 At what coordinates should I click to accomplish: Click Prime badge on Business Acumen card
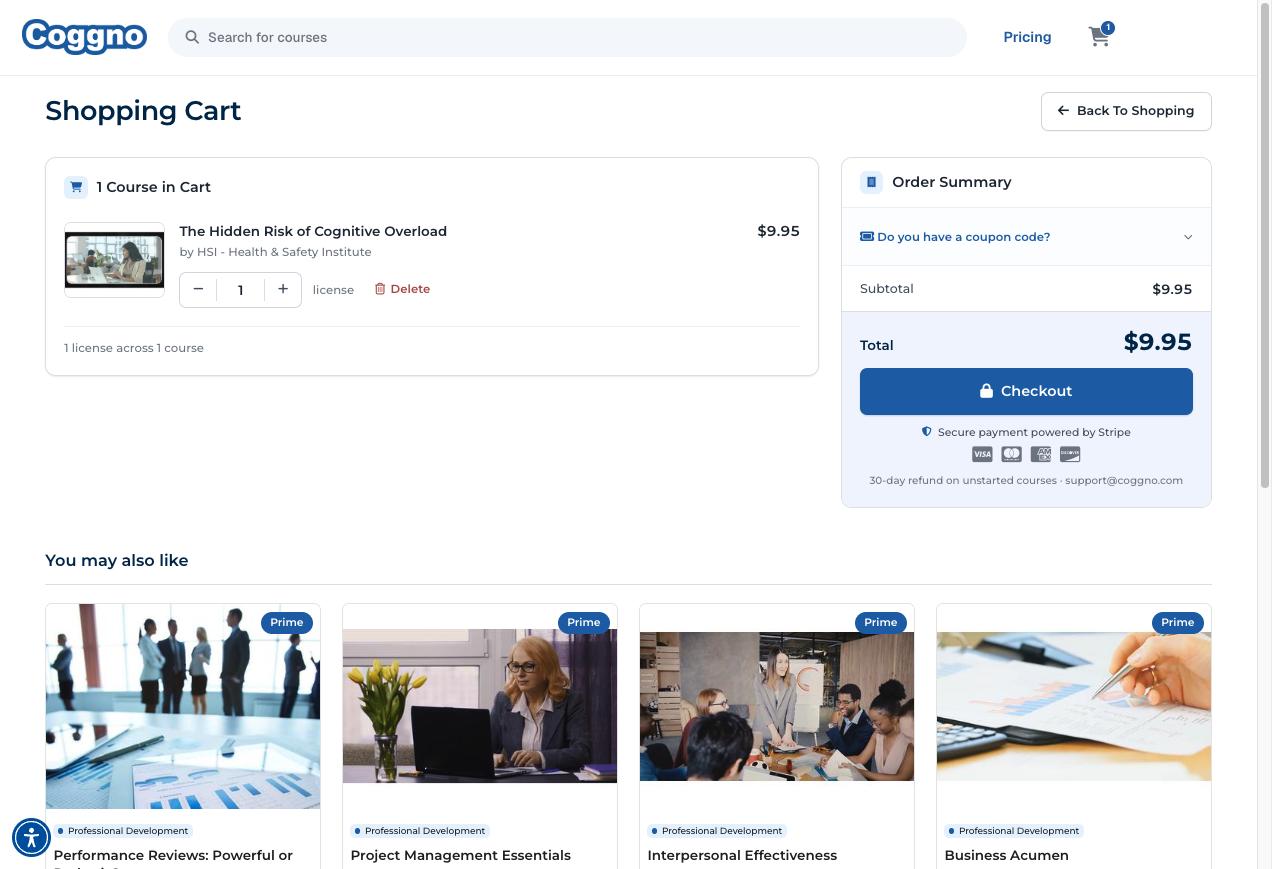click(x=1178, y=622)
